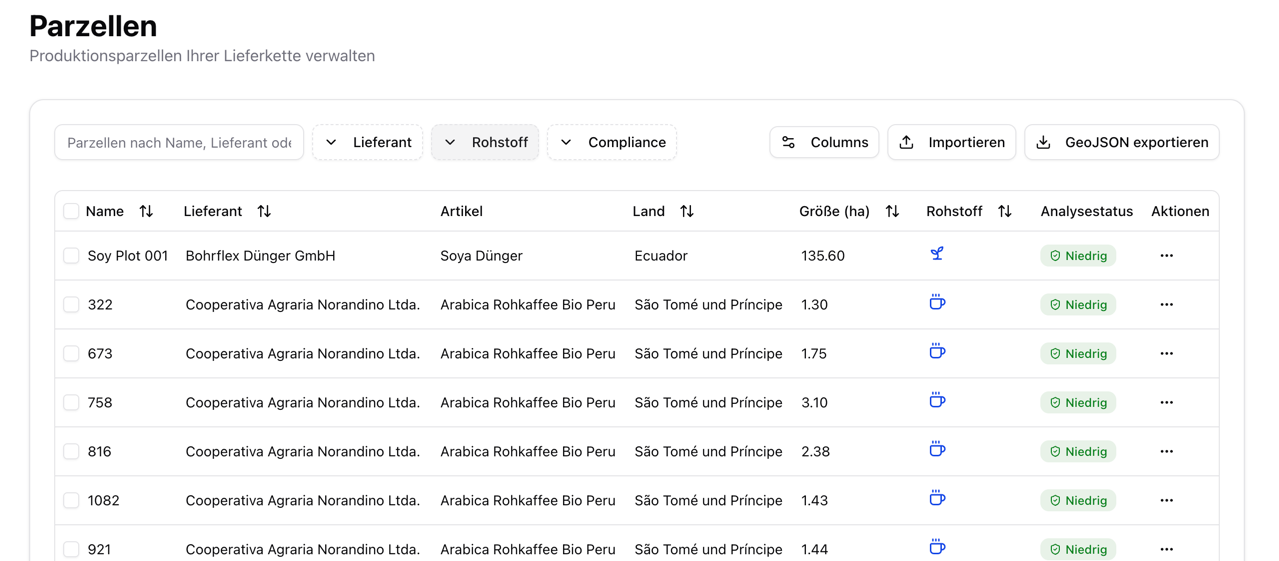Click the soybean plant icon for Soy Plot 001

(937, 254)
